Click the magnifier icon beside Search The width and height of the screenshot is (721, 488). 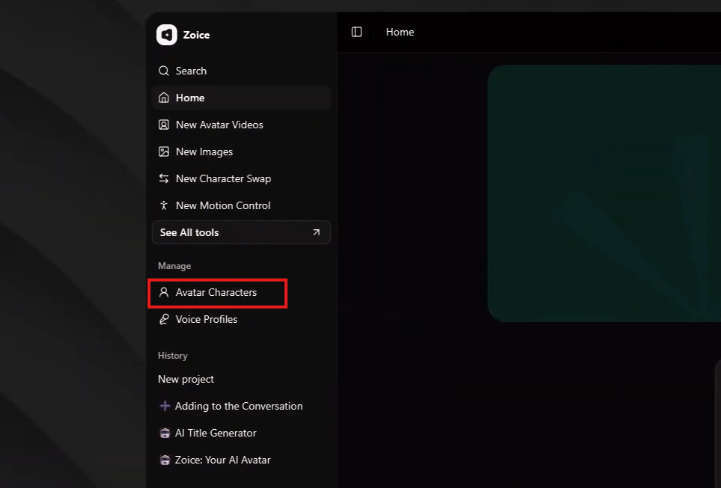point(164,71)
